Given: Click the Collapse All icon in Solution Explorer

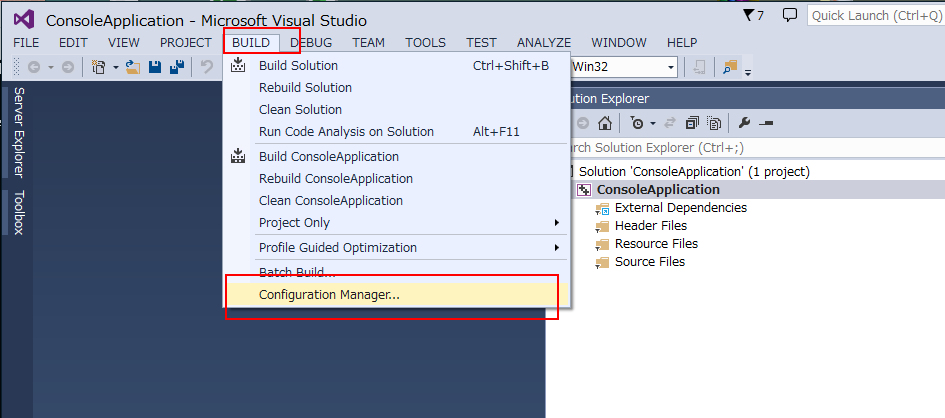Looking at the screenshot, I should point(692,123).
